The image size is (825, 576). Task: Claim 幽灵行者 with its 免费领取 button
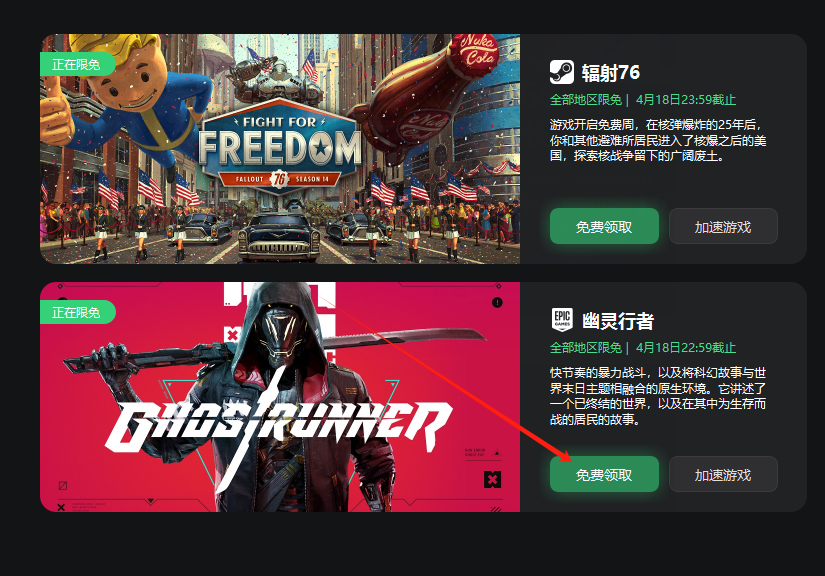[x=604, y=474]
